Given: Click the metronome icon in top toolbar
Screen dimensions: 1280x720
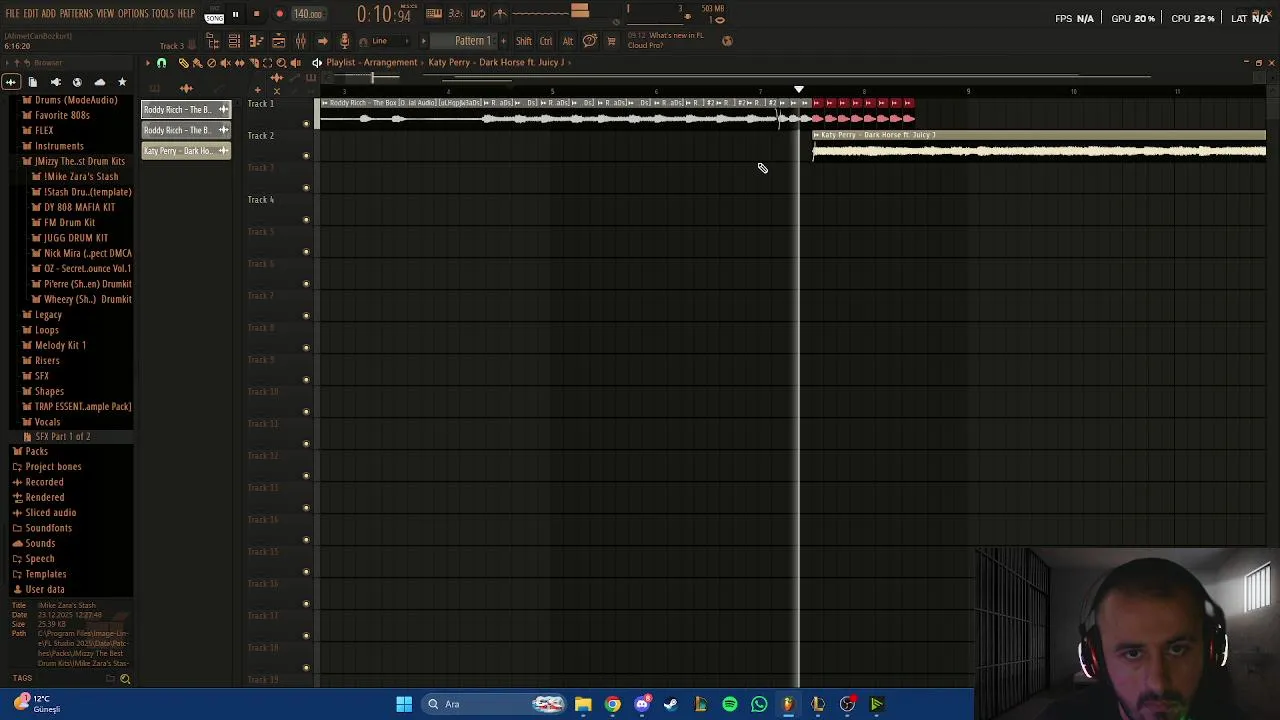Looking at the screenshot, I should (x=500, y=14).
